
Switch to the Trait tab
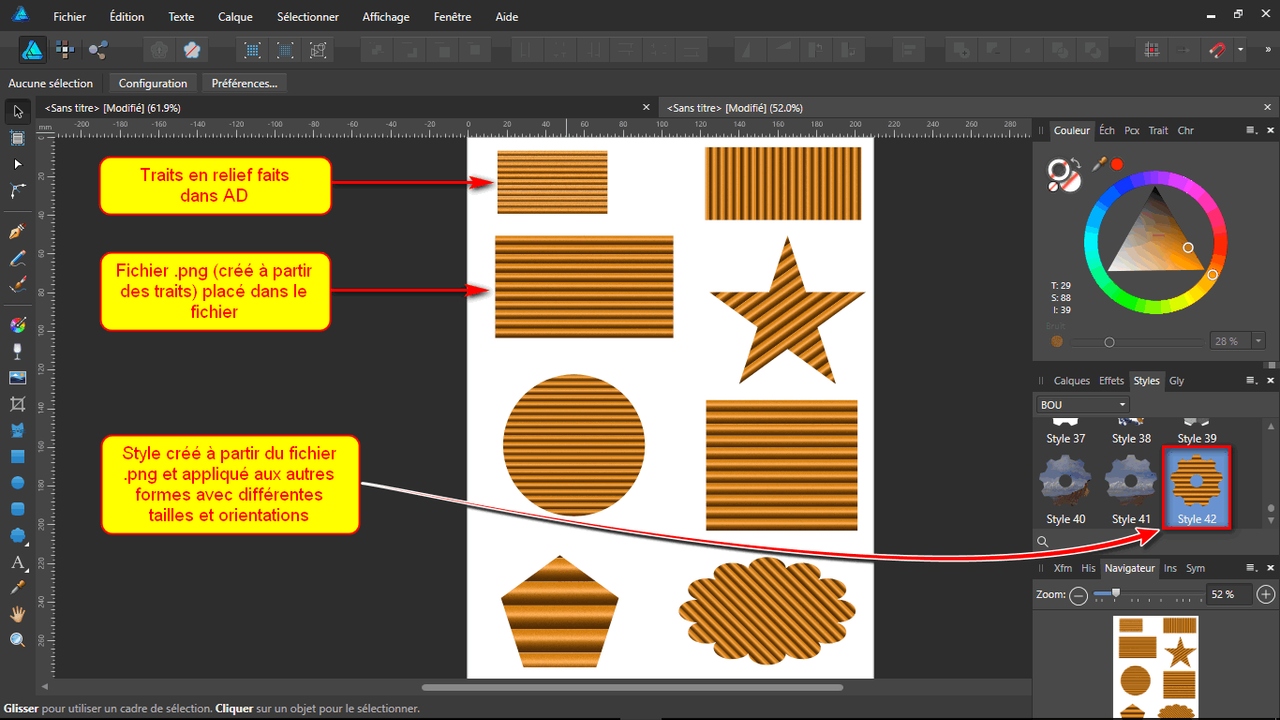pyautogui.click(x=1158, y=130)
